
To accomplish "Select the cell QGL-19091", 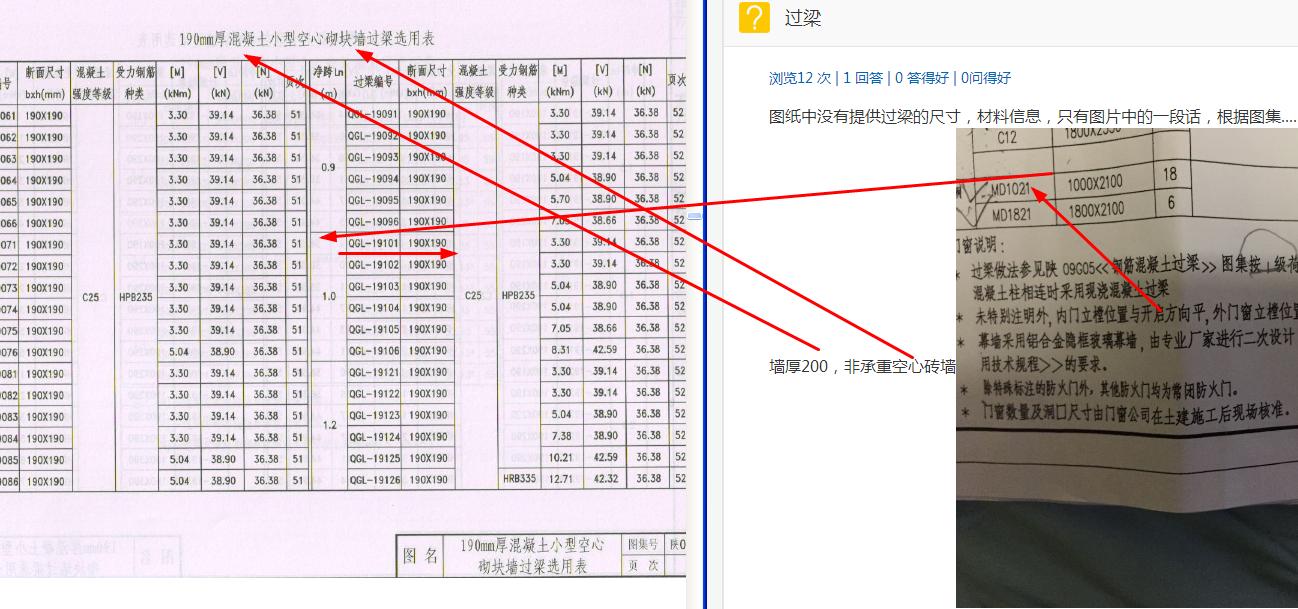I will click(373, 114).
